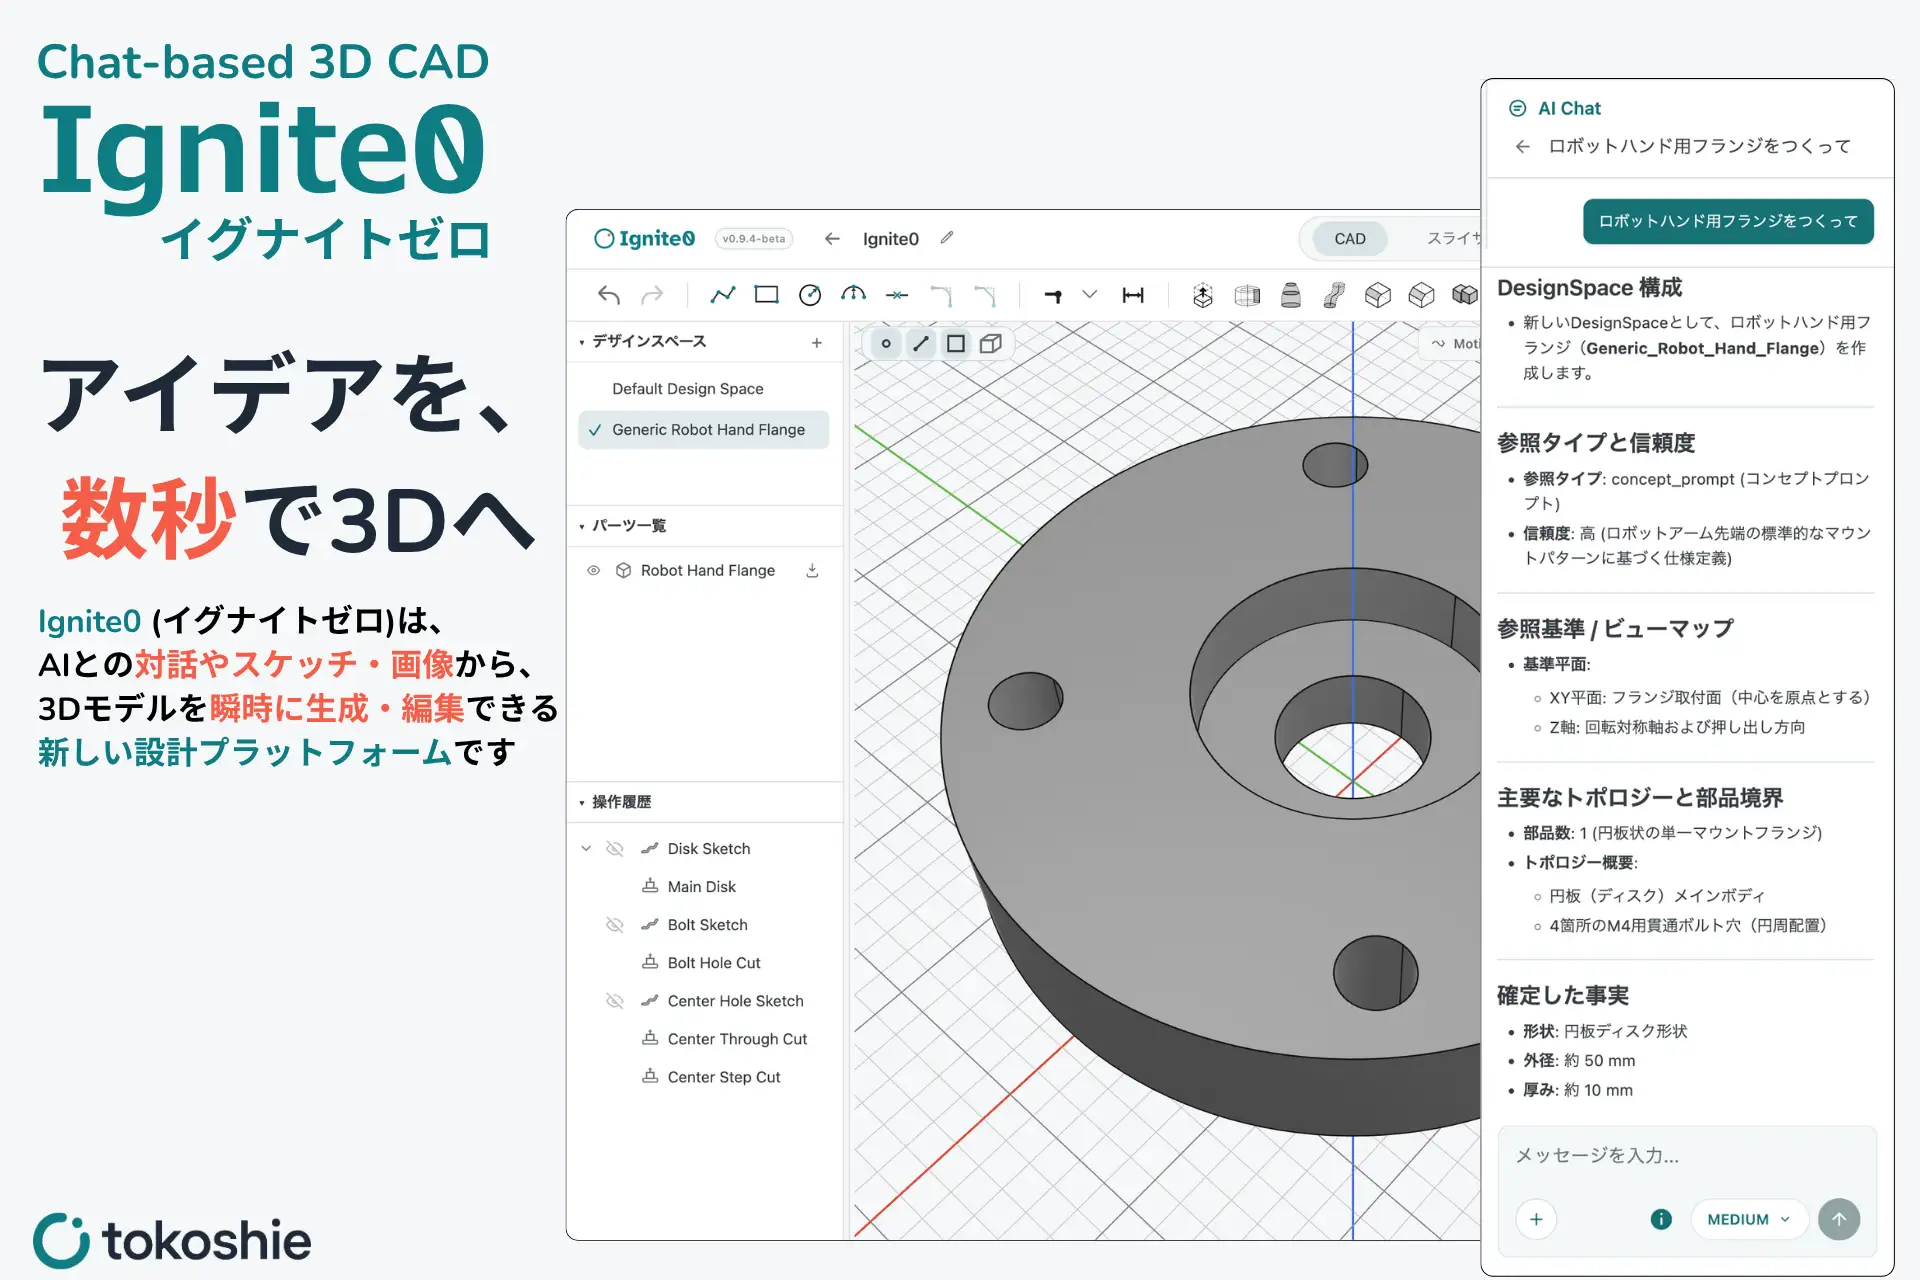This screenshot has width=1920, height=1280.
Task: Show the hidden Disk Sketch
Action: (x=615, y=848)
